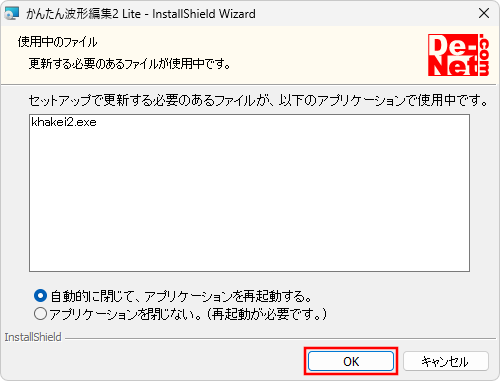This screenshot has width=500, height=381.
Task: Click the OK button
Action: tap(351, 361)
